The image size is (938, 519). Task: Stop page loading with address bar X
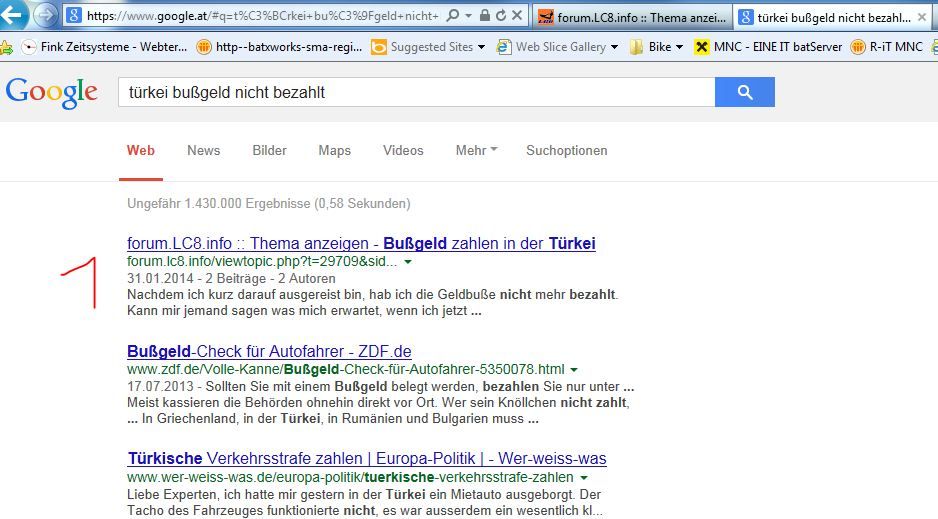coord(516,16)
